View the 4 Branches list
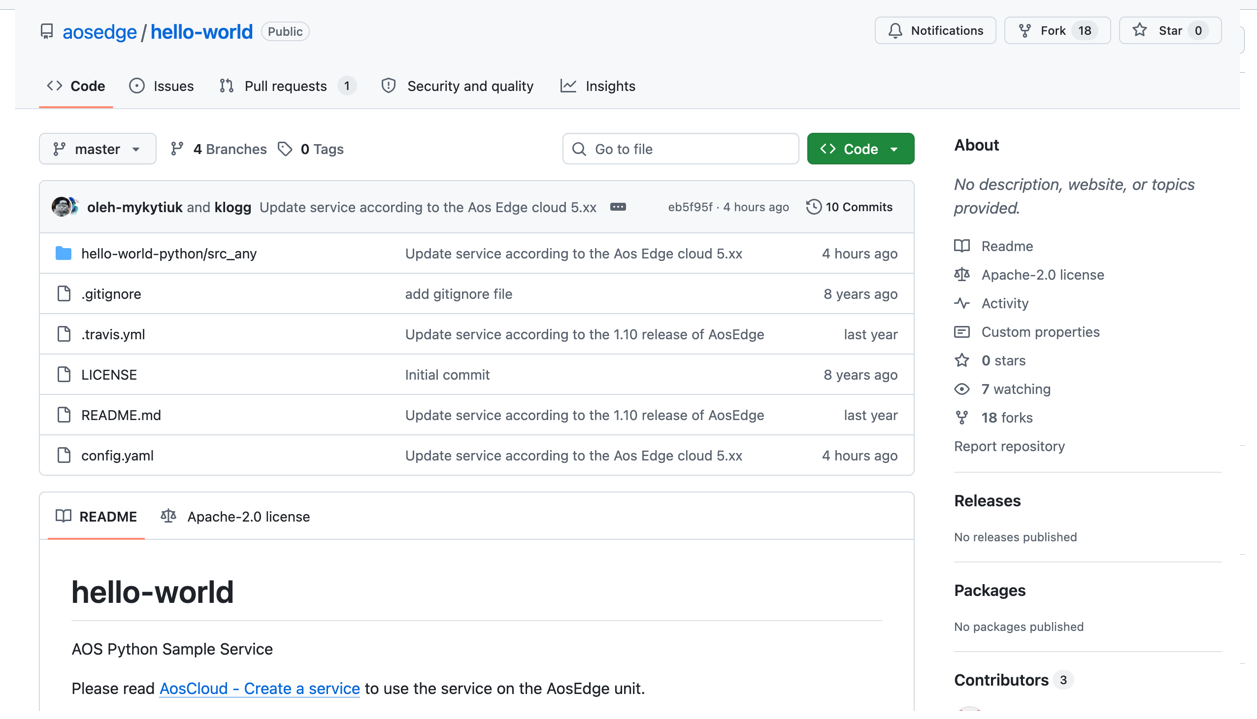 tap(218, 149)
